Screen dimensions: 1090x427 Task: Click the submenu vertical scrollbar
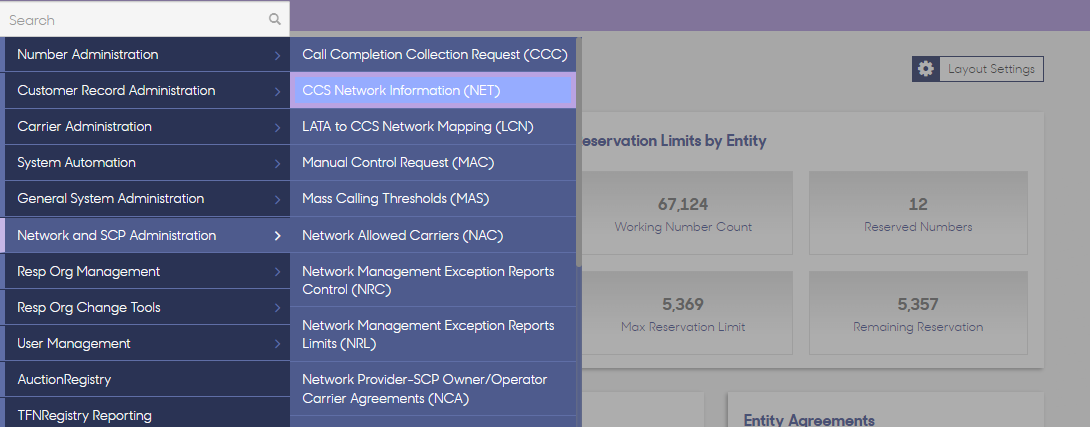[x=578, y=153]
